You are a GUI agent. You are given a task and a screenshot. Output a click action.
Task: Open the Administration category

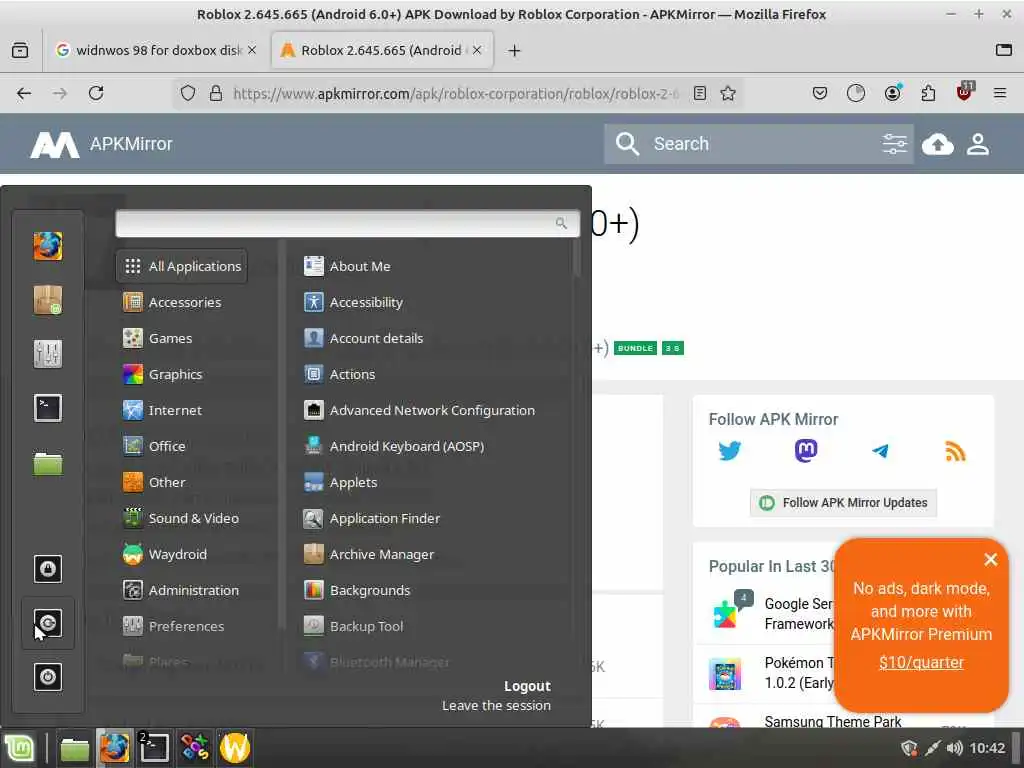[x=182, y=590]
